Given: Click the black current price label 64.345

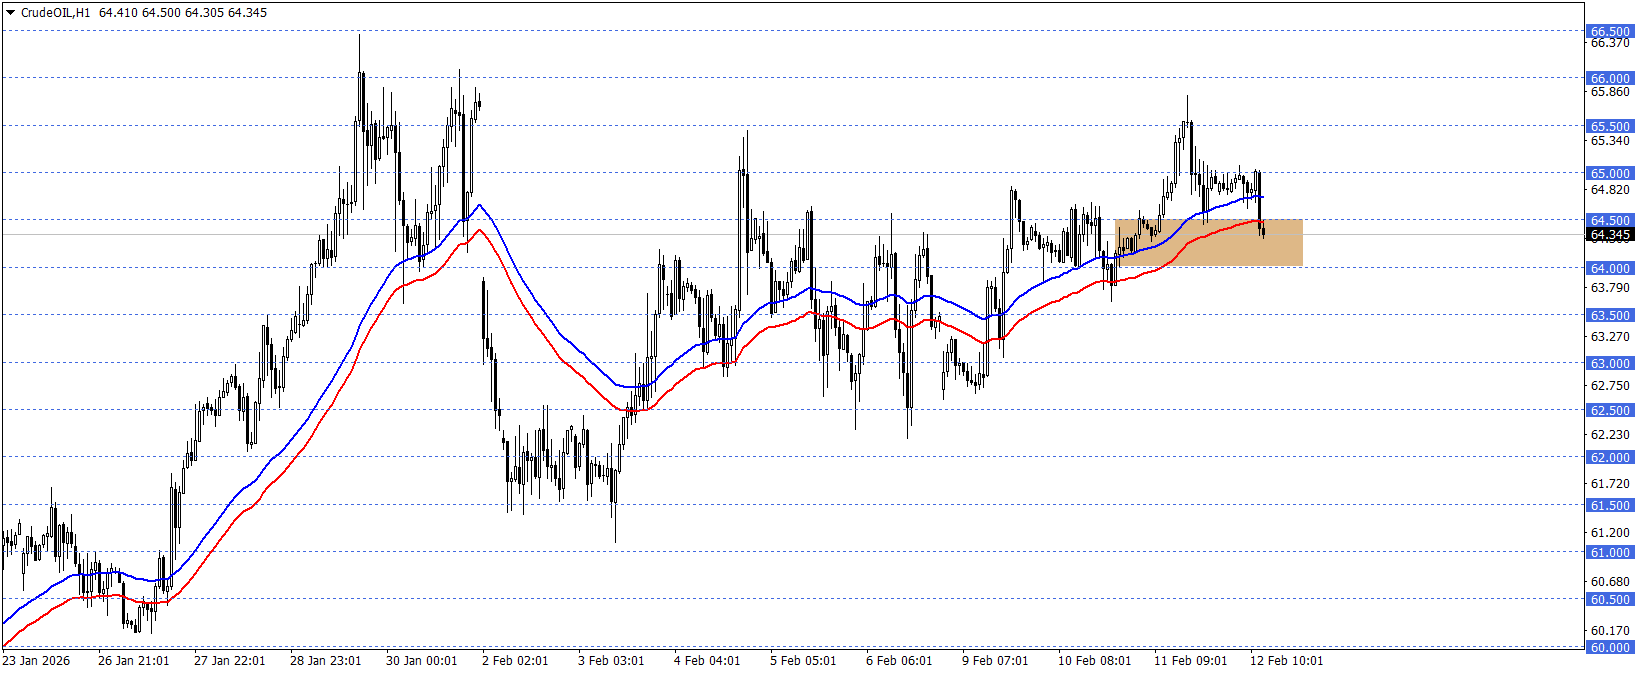Looking at the screenshot, I should (x=1610, y=235).
